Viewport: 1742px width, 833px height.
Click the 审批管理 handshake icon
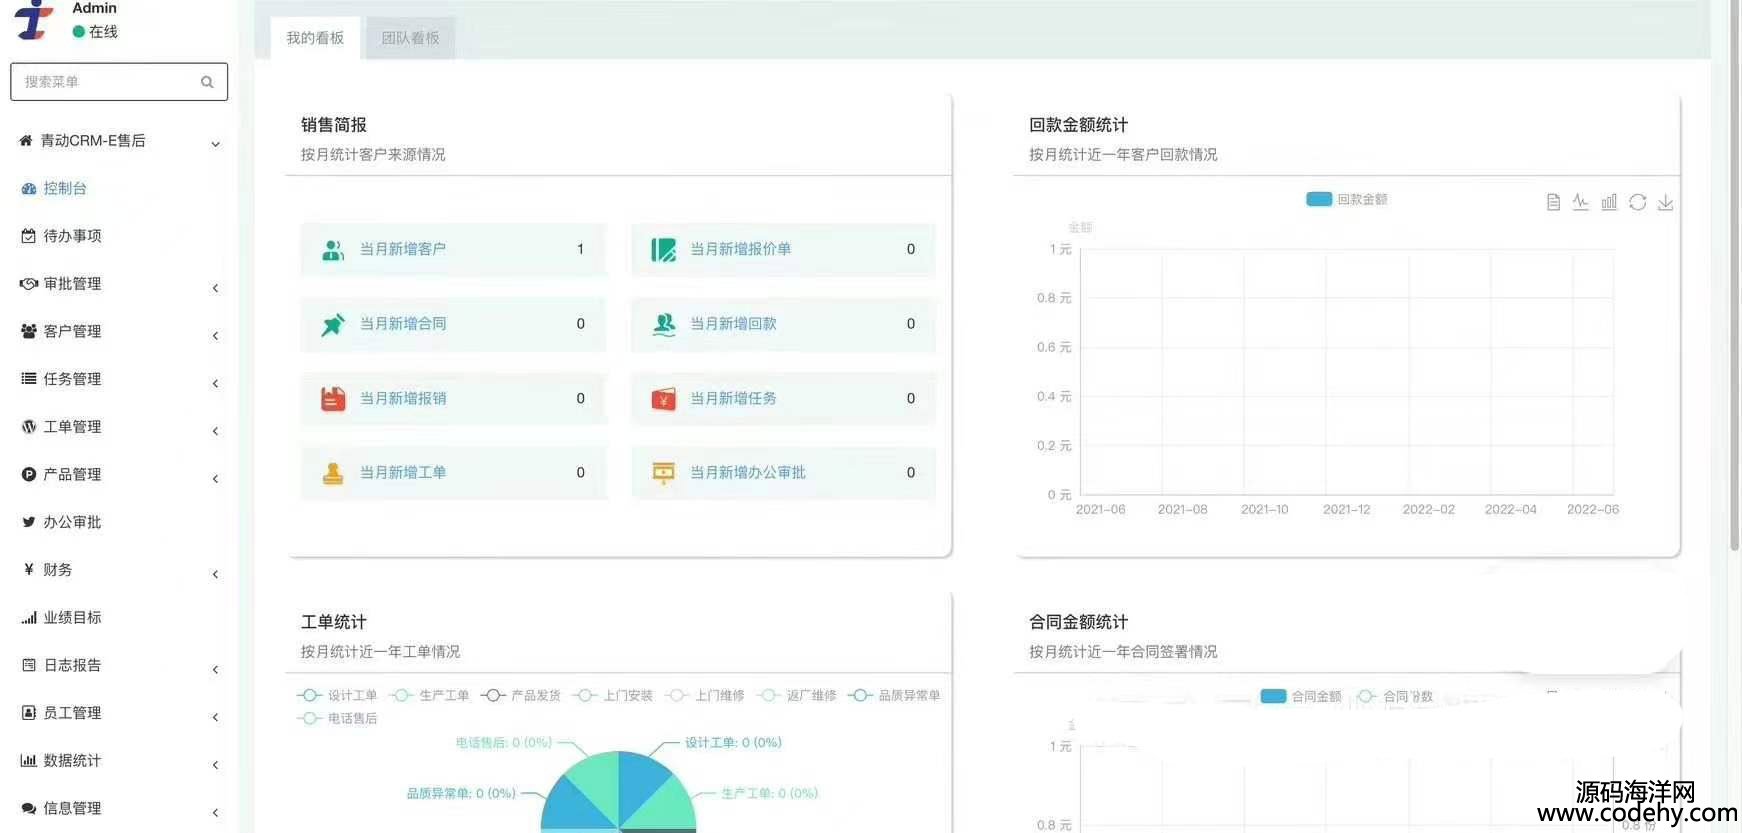[29, 284]
